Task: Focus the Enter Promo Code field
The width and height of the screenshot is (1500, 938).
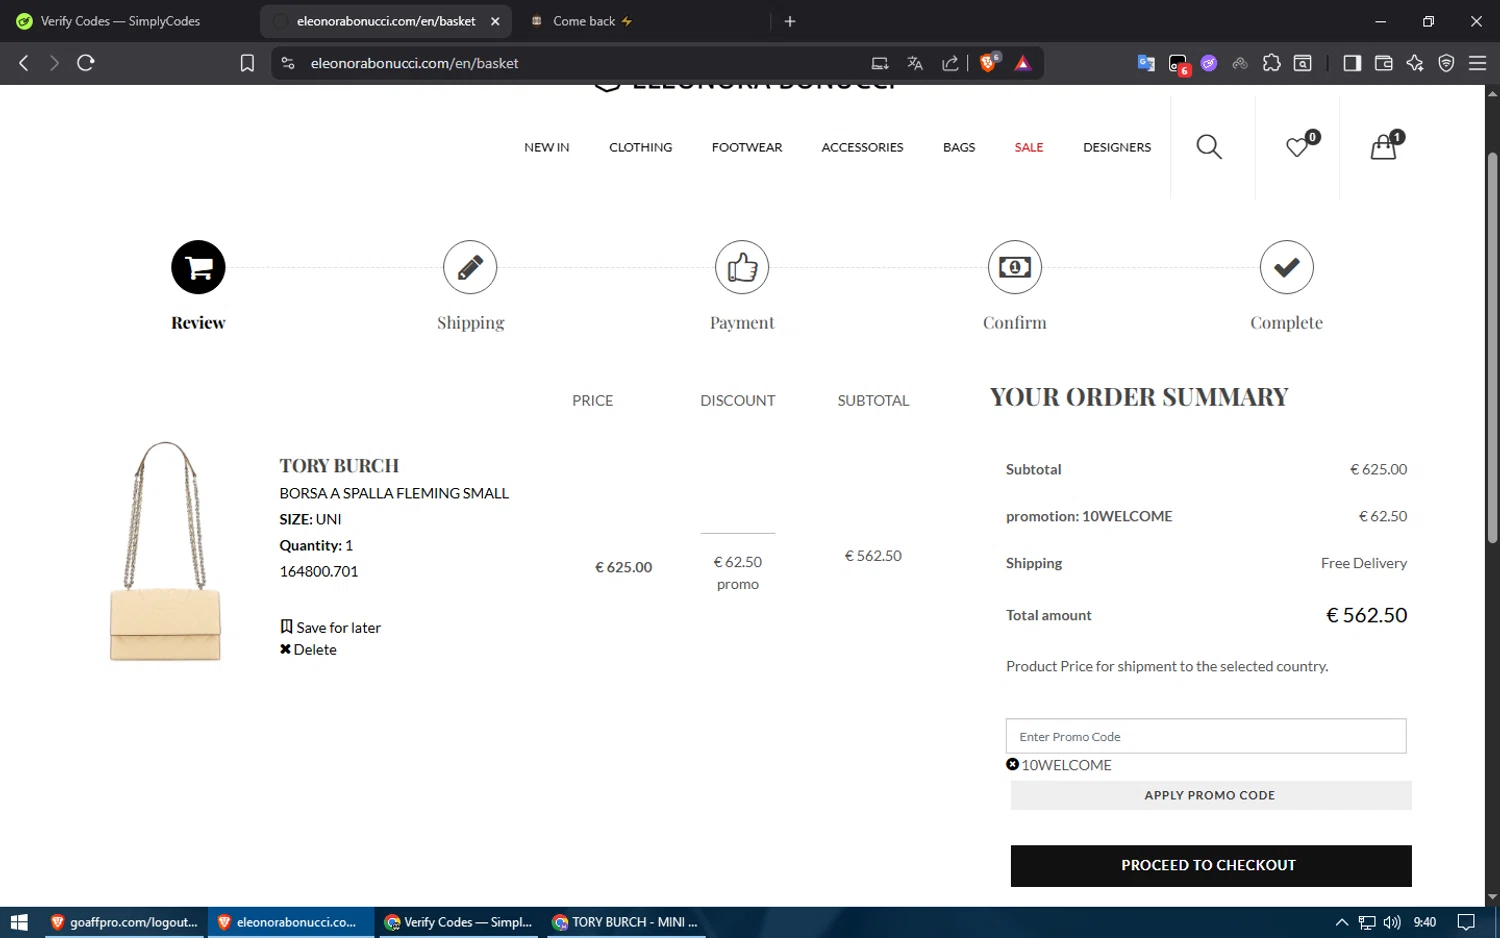Action: [x=1206, y=736]
